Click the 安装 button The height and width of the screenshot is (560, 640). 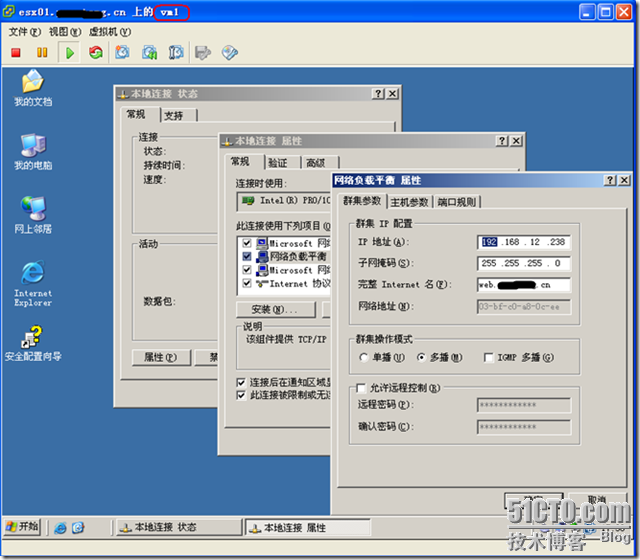pyautogui.click(x=275, y=310)
